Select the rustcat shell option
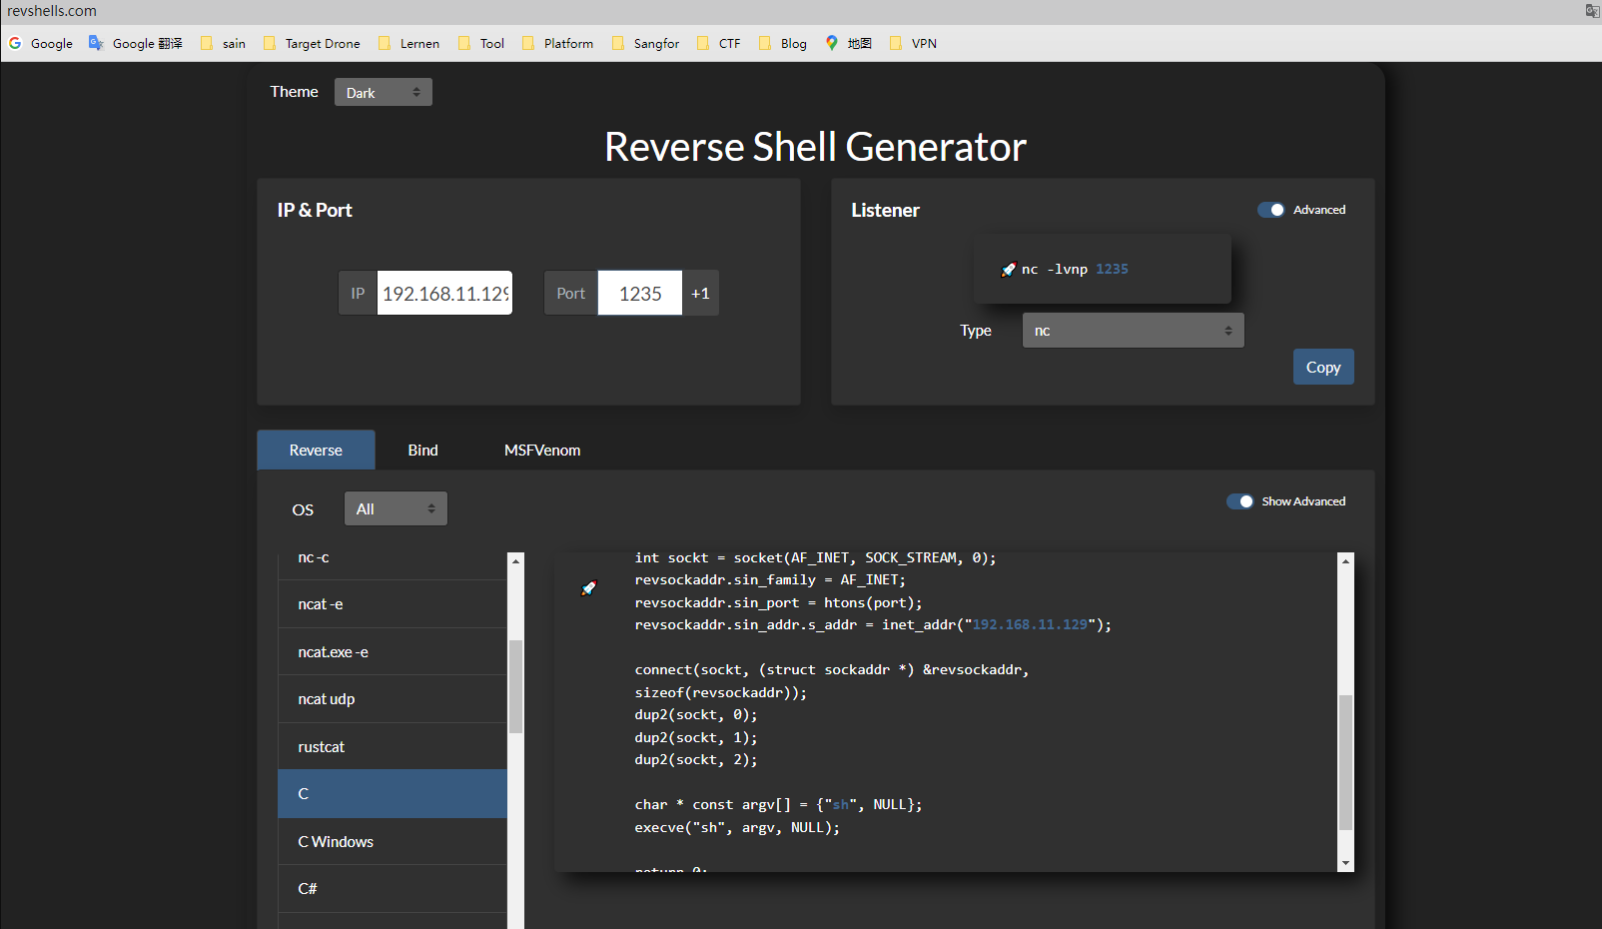Viewport: 1602px width, 929px height. tap(392, 747)
